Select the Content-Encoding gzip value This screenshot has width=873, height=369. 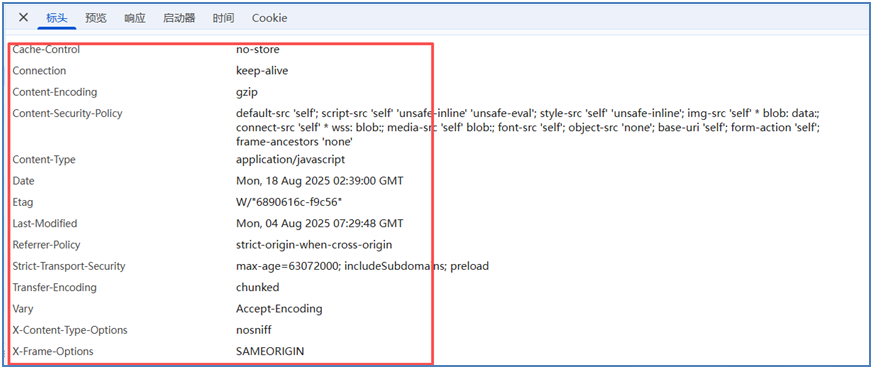click(247, 92)
